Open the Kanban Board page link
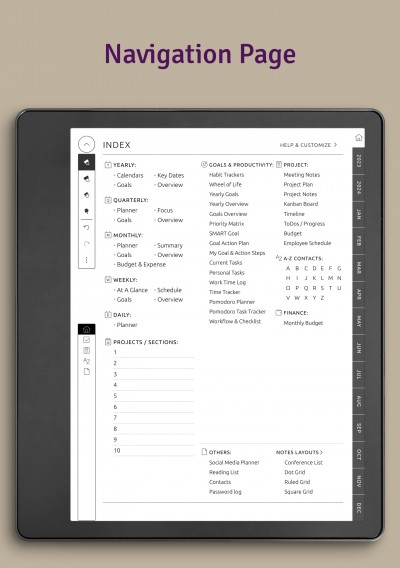Image resolution: width=400 pixels, height=568 pixels. point(301,204)
